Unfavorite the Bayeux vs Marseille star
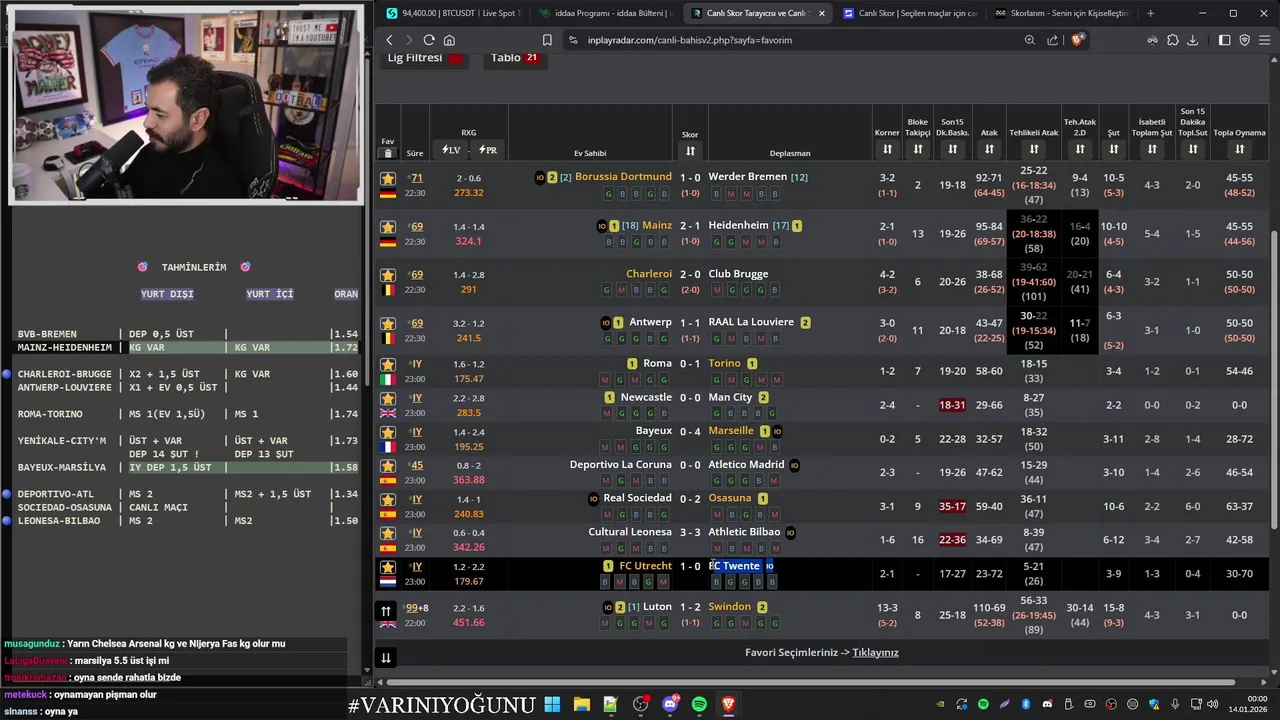The image size is (1280, 720). (x=388, y=433)
